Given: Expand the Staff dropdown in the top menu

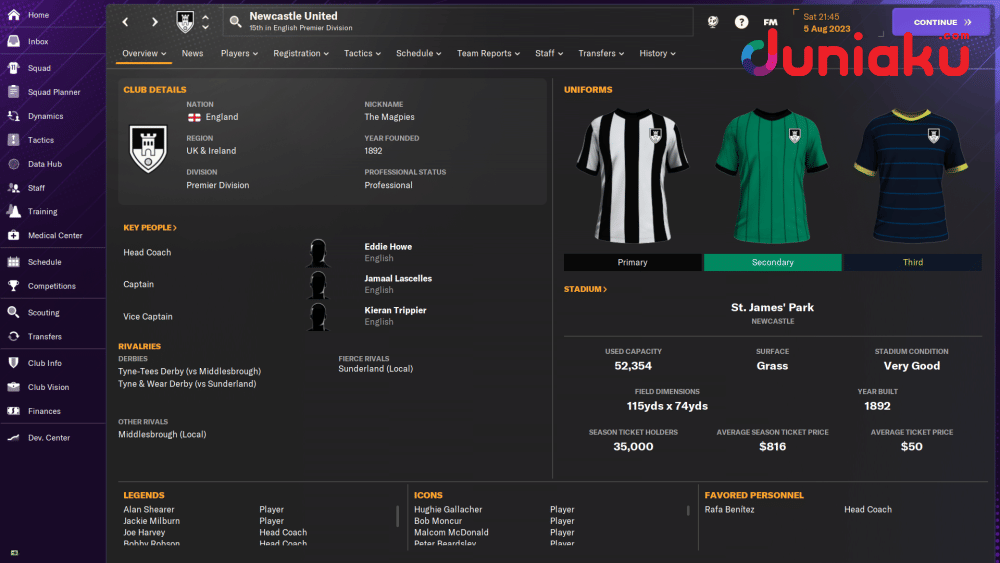Looking at the screenshot, I should pos(549,54).
